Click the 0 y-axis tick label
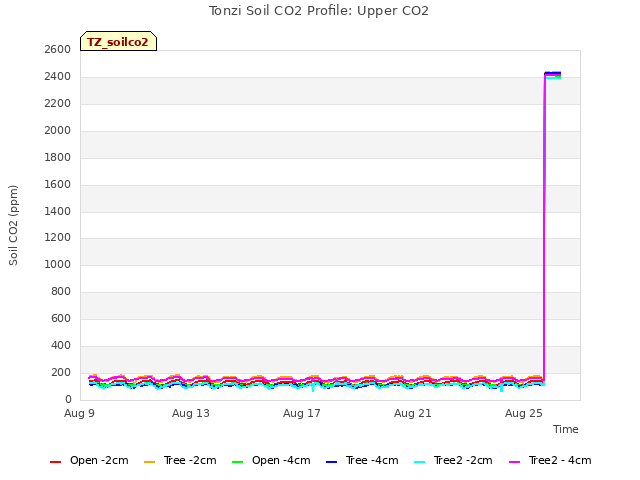 pyautogui.click(x=68, y=399)
